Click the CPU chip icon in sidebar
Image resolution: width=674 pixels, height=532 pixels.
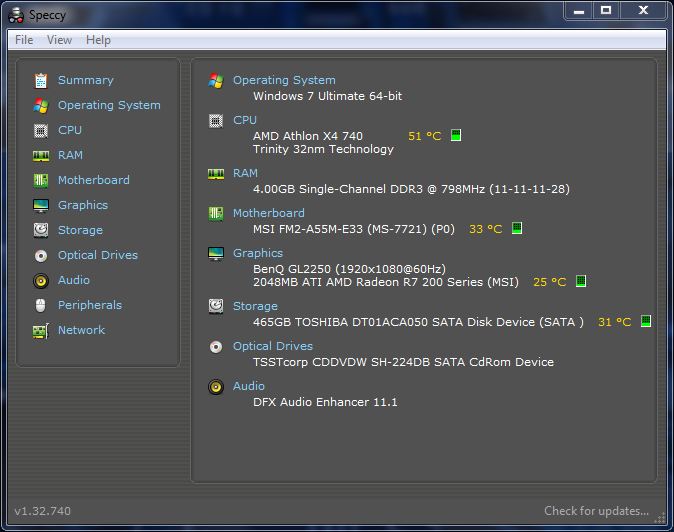pos(41,131)
